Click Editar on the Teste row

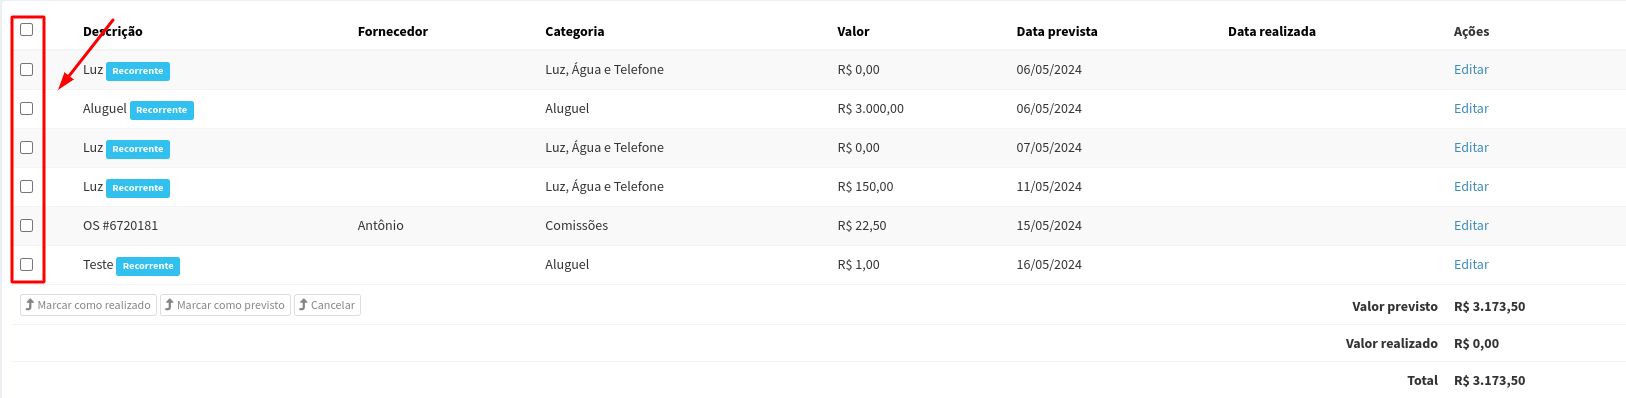1471,264
